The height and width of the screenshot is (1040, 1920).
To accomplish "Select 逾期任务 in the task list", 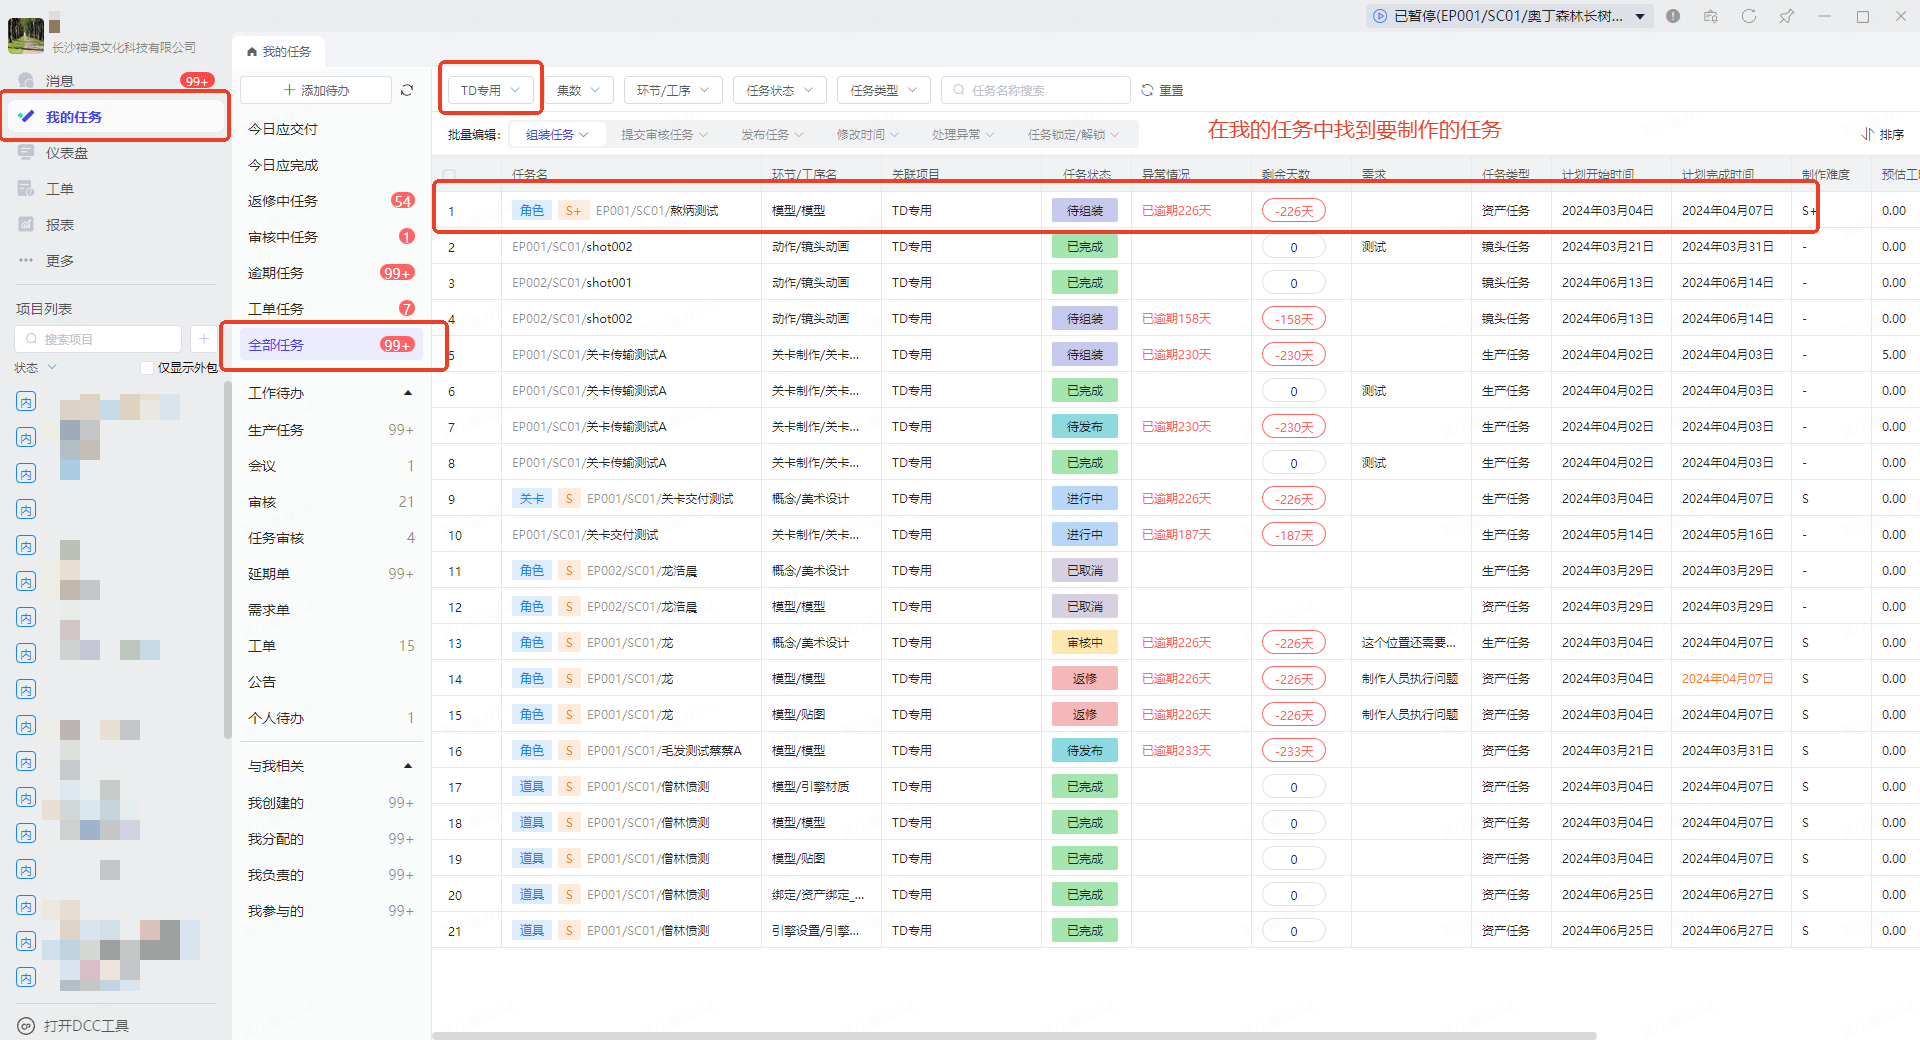I will [x=276, y=273].
